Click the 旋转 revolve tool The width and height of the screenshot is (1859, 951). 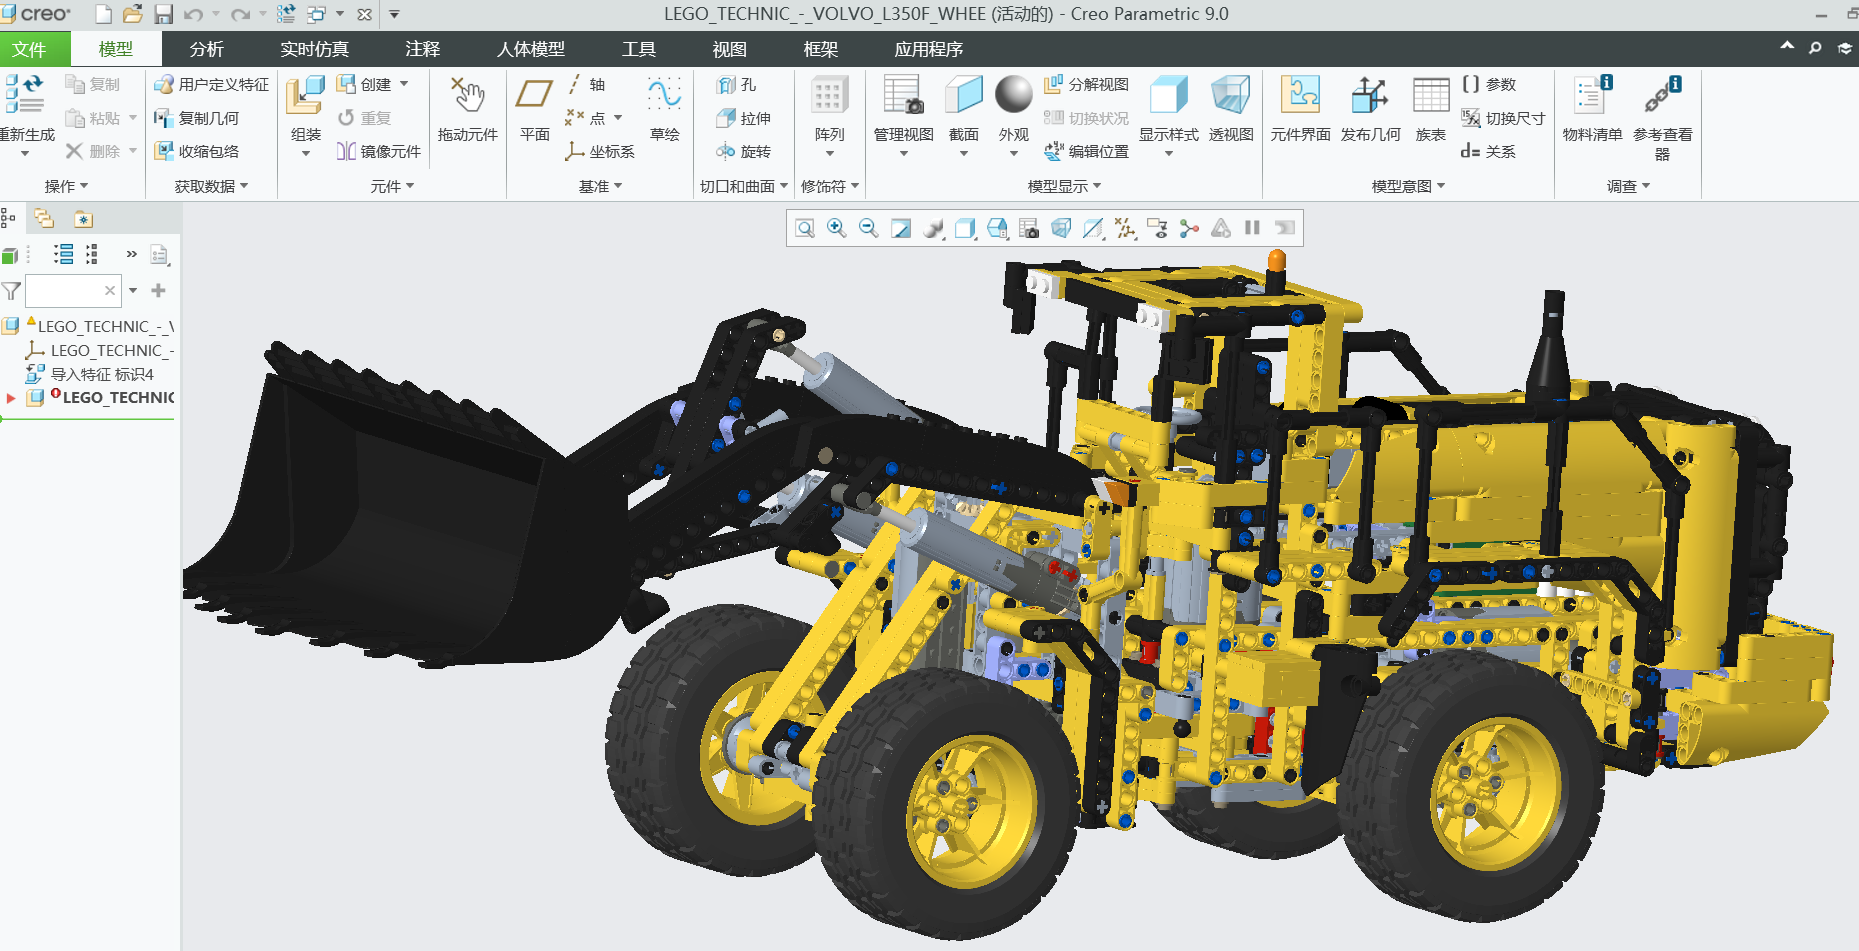744,151
